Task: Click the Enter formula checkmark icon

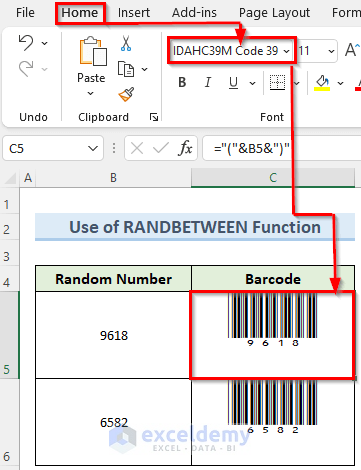Action: click(x=161, y=148)
